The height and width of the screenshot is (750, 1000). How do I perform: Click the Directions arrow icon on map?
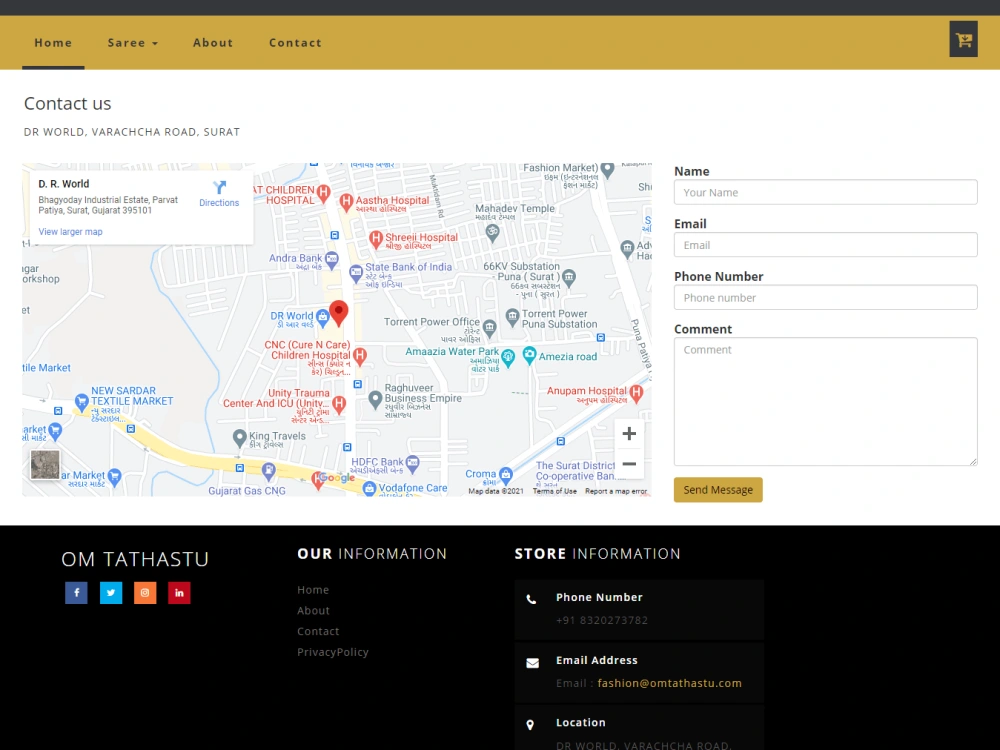pyautogui.click(x=219, y=187)
